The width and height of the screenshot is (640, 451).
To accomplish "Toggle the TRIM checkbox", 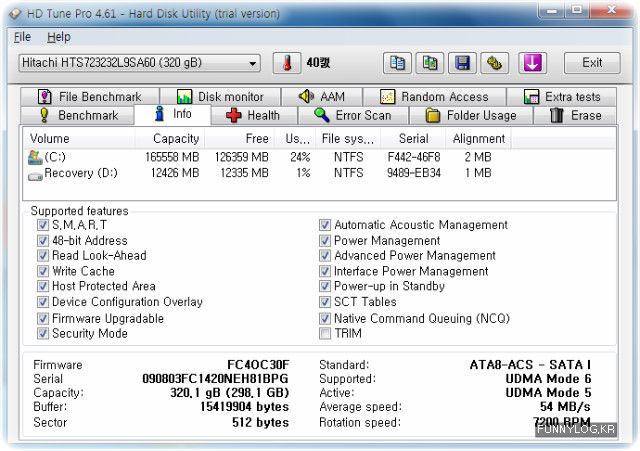I will [325, 333].
